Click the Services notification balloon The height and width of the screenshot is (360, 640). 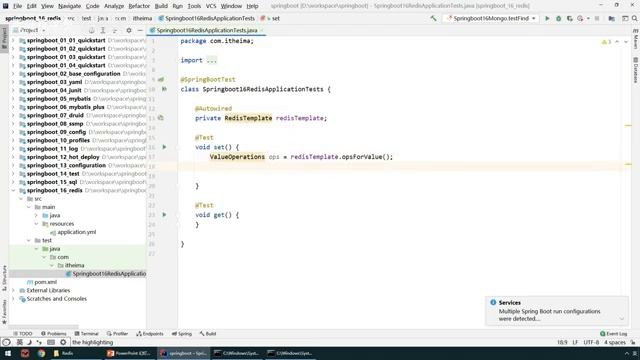point(557,311)
